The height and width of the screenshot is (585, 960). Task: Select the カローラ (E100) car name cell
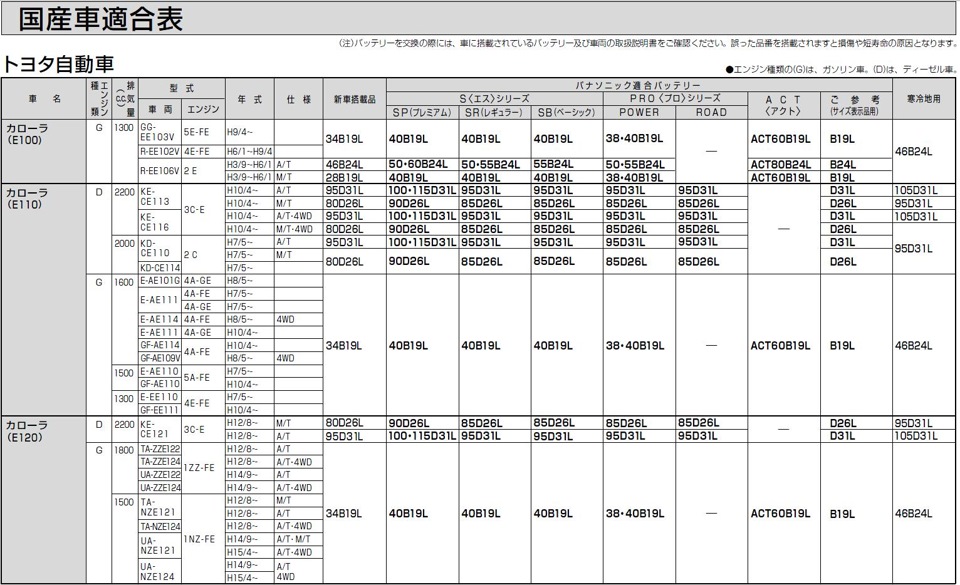pos(44,151)
